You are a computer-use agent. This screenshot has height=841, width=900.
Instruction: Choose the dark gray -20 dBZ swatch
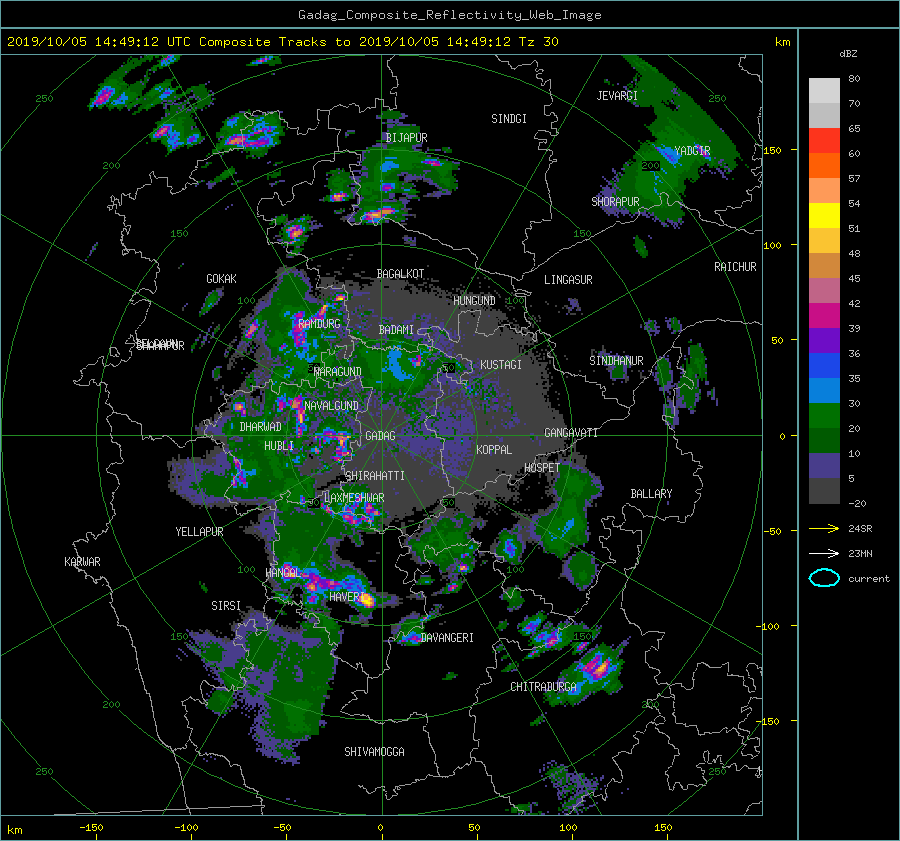[x=824, y=491]
